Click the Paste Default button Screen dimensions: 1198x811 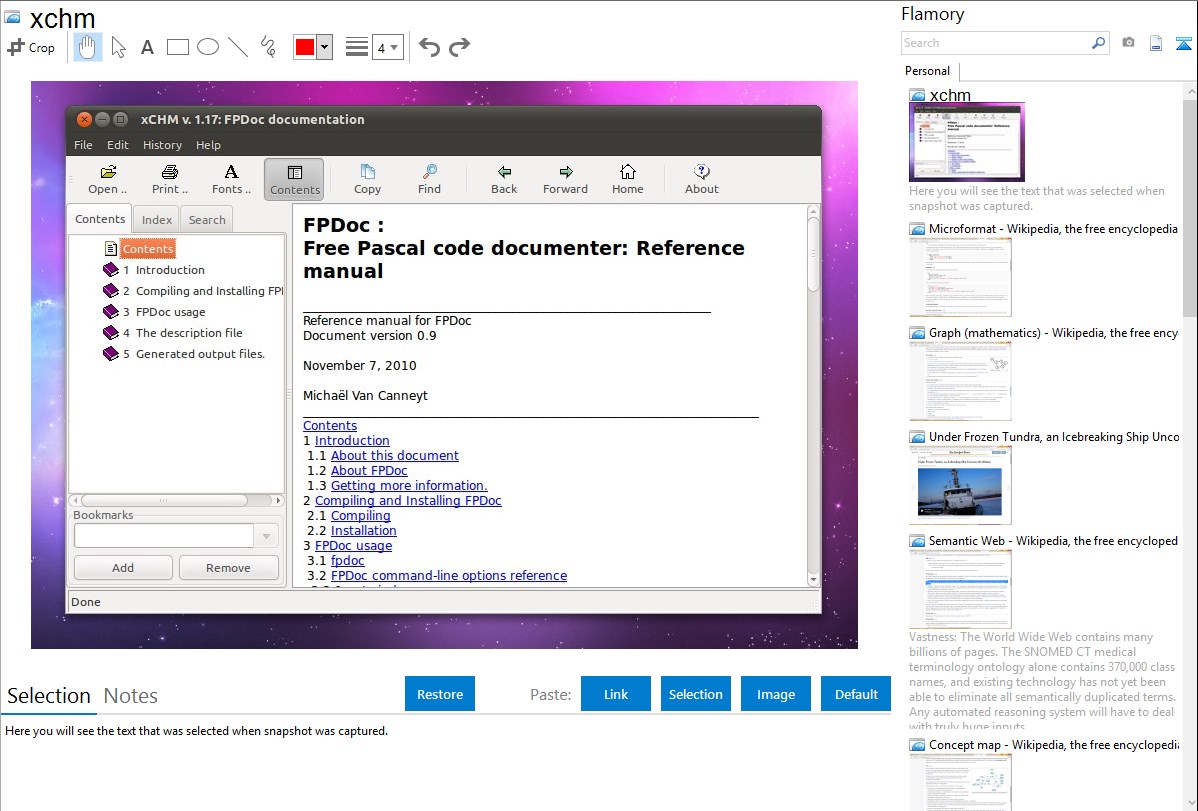click(x=856, y=694)
